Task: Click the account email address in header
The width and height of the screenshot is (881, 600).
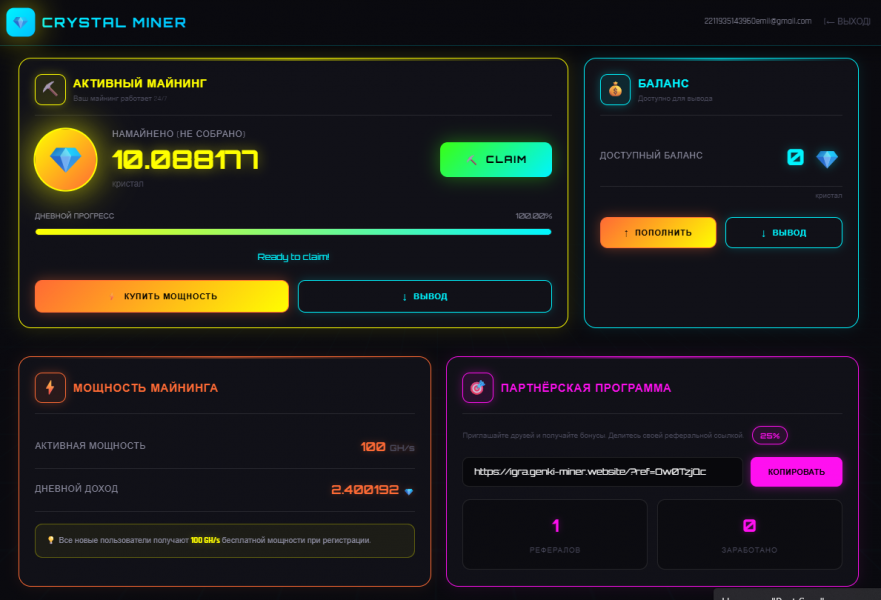Action: pyautogui.click(x=757, y=21)
